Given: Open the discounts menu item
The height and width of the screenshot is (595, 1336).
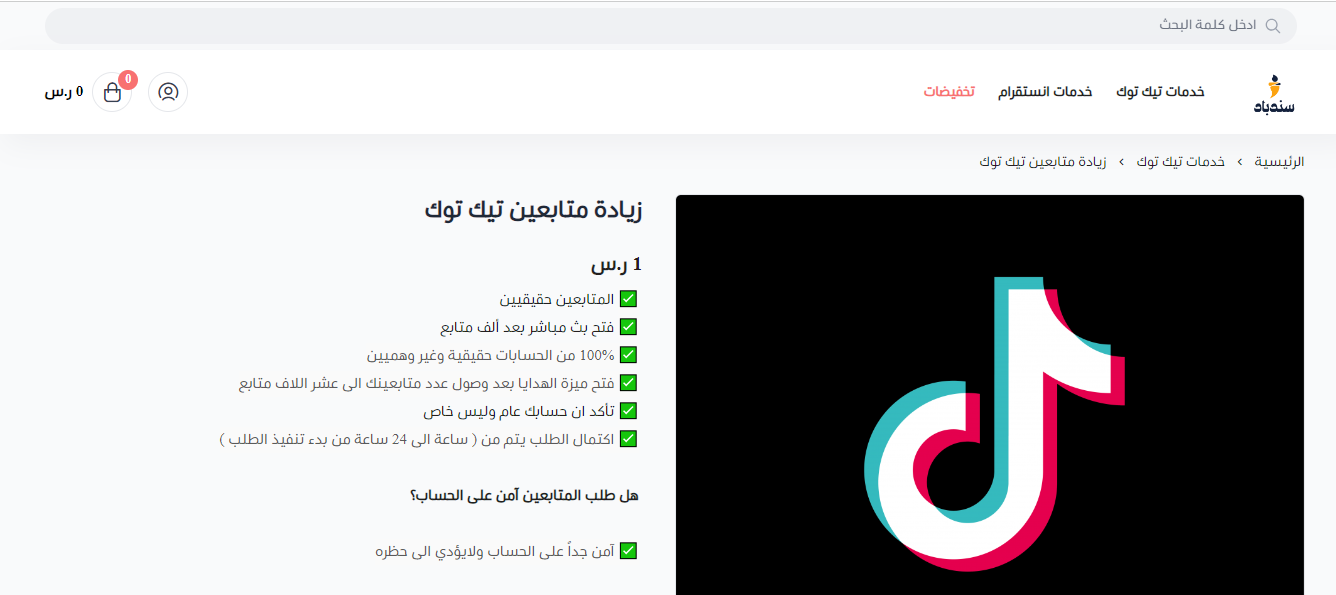Looking at the screenshot, I should (x=949, y=92).
